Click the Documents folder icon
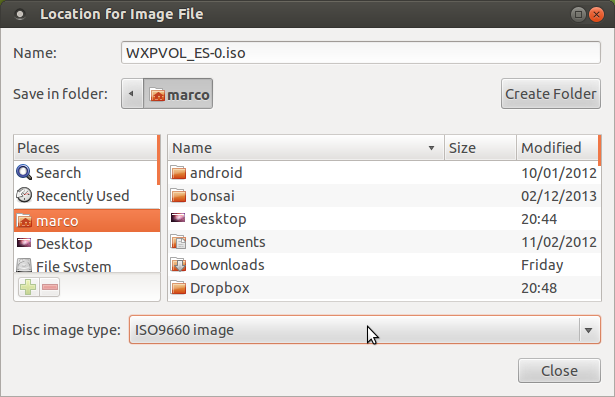The image size is (615, 397). [178, 242]
